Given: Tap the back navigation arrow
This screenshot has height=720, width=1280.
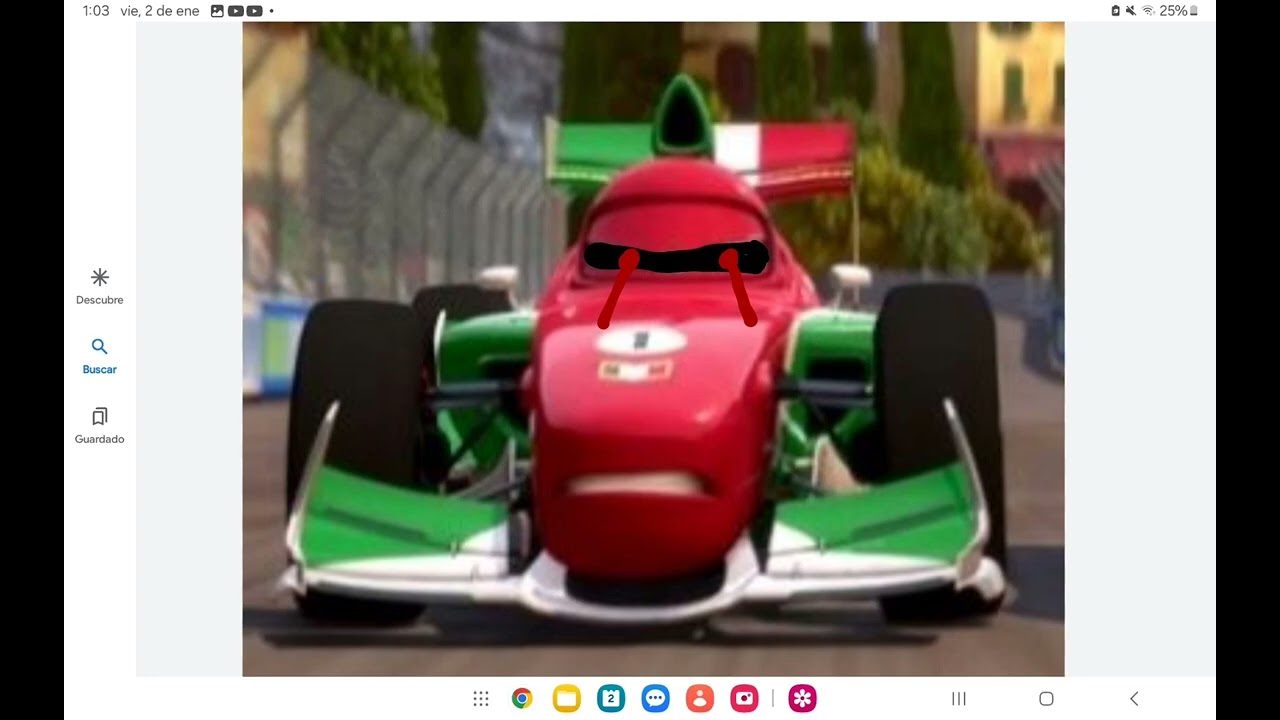Looking at the screenshot, I should click(1134, 699).
